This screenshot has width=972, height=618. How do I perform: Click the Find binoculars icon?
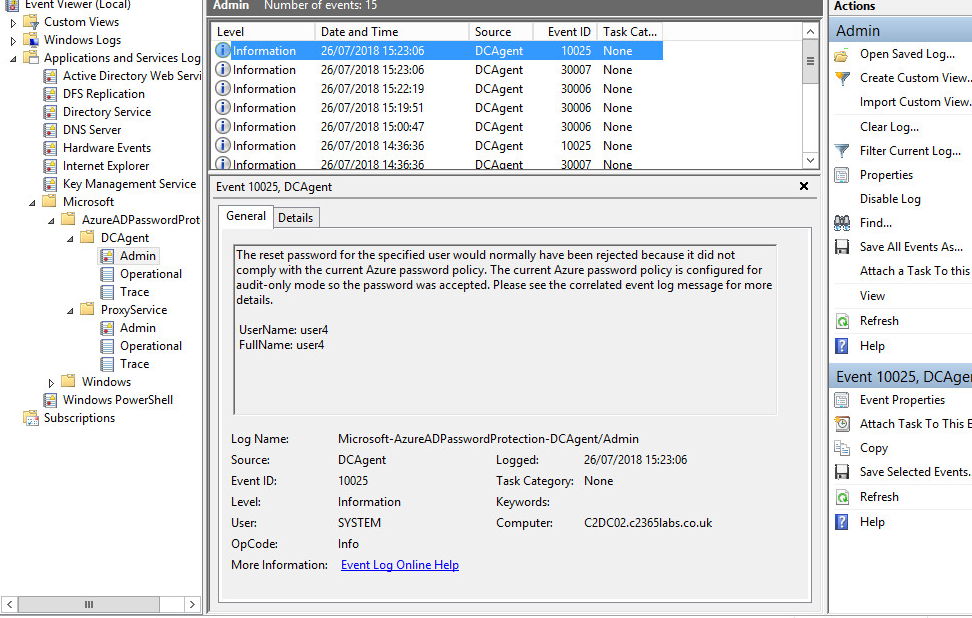coord(843,222)
